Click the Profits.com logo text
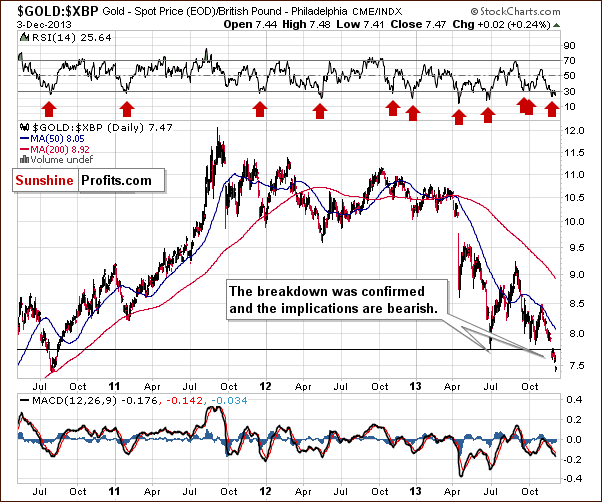This screenshot has height=502, width=602. pyautogui.click(x=117, y=180)
